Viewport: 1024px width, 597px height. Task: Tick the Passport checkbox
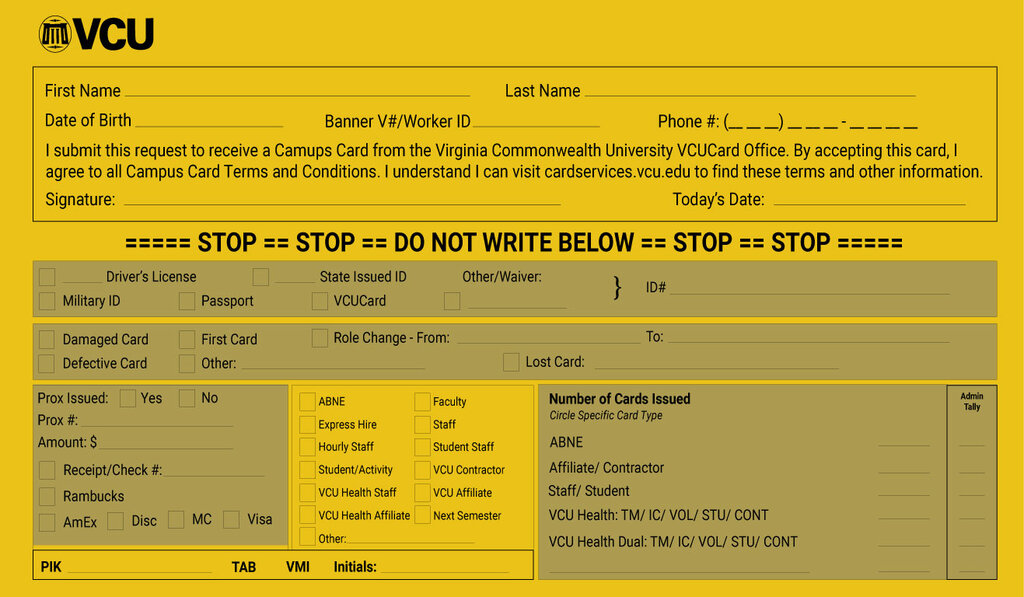(187, 301)
